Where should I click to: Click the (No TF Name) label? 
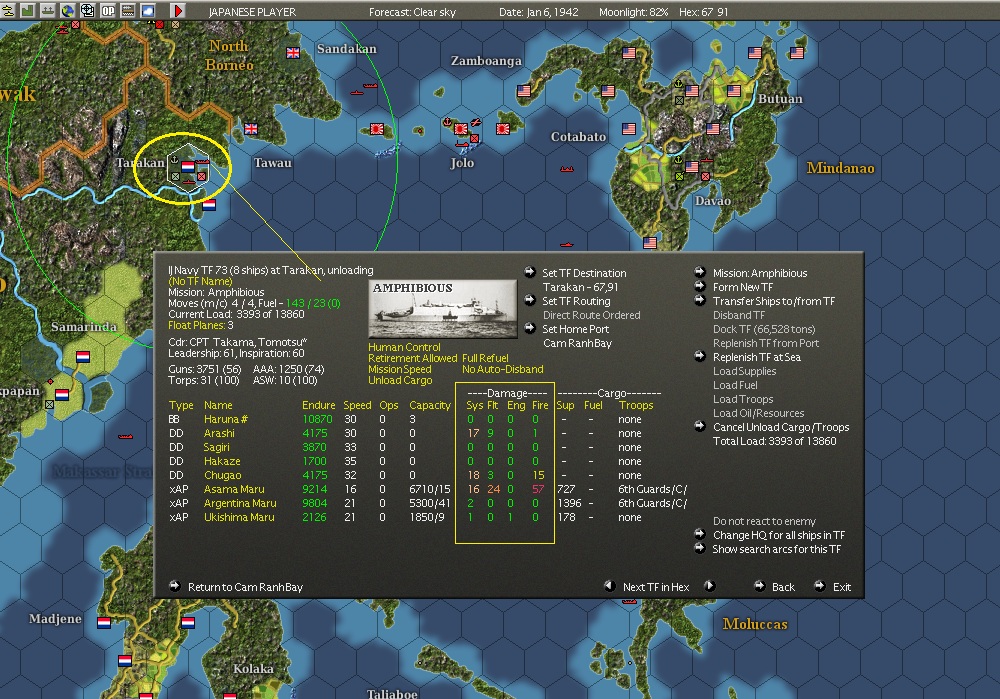pos(200,281)
